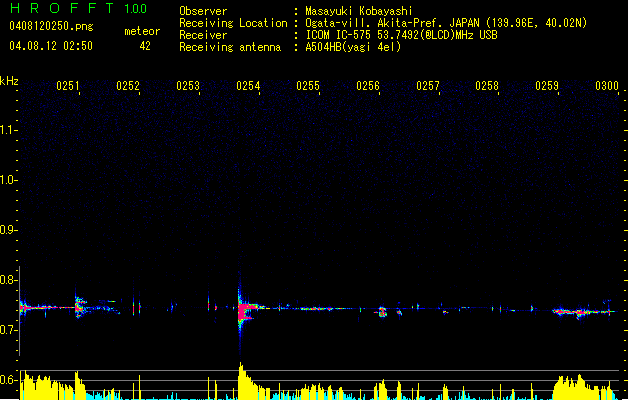The image size is (629, 400).
Task: Click the 0.8 kHz axis label
Action: point(7,280)
